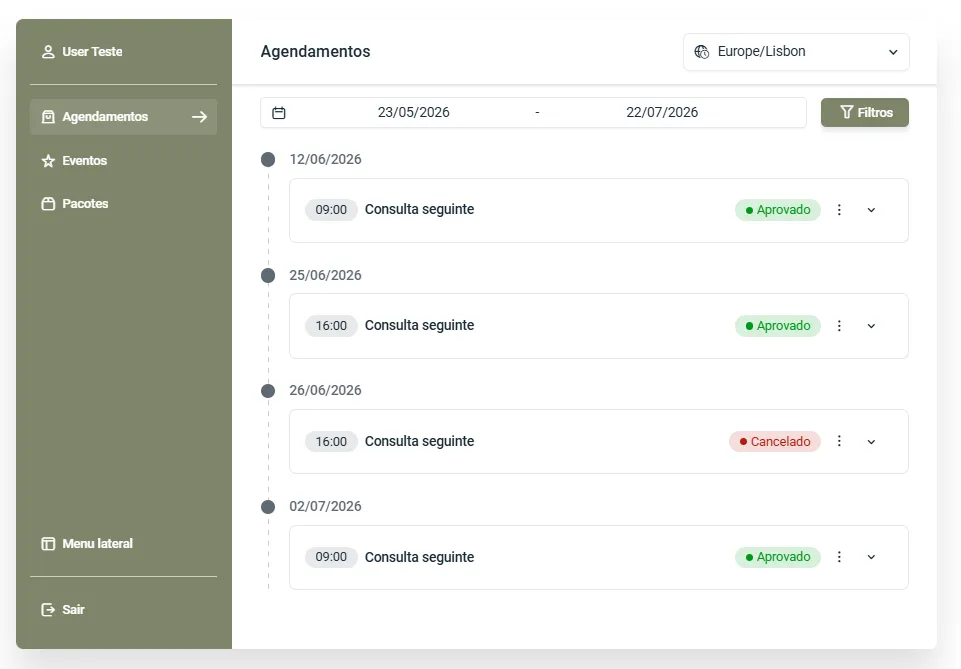The height and width of the screenshot is (669, 961).
Task: Click the 09:00 time chip on 12/06/2026
Action: click(331, 210)
